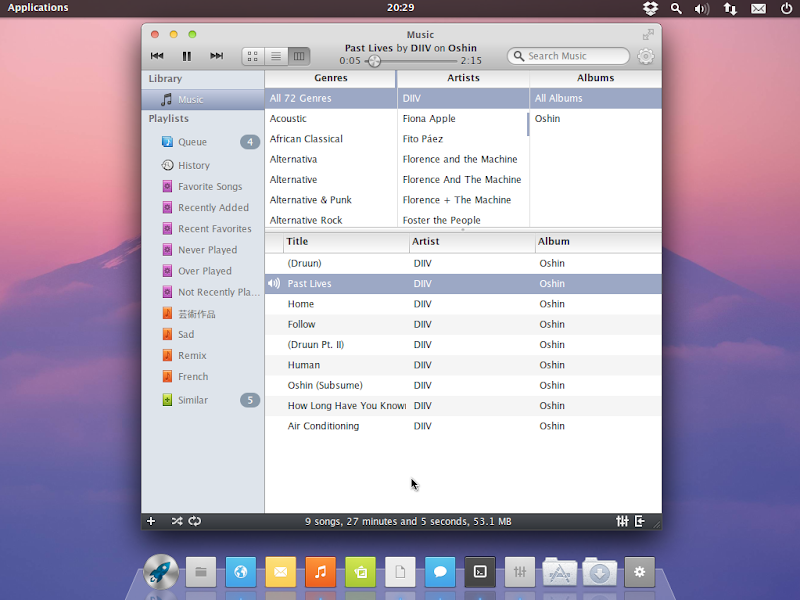
Task: Click the playback progress slider
Action: (x=410, y=61)
